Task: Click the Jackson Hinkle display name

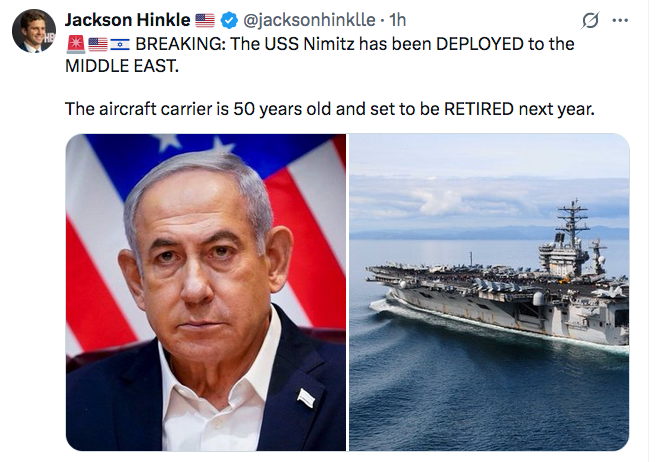Action: [126, 20]
